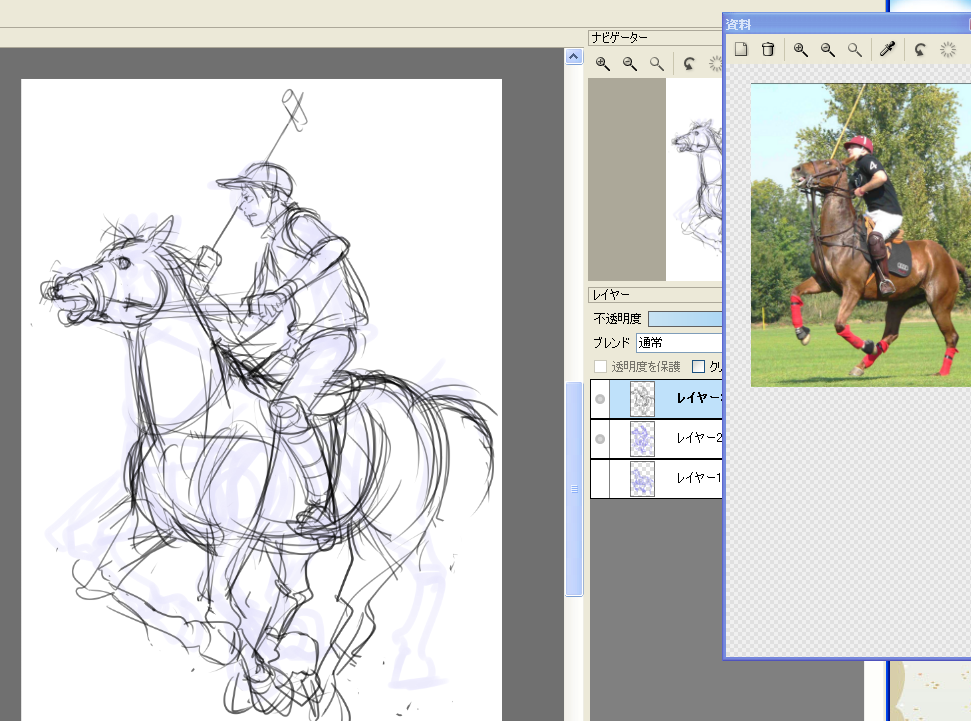Image resolution: width=971 pixels, height=721 pixels.
Task: Select the highlighted top layer thumbnail
Action: point(642,399)
